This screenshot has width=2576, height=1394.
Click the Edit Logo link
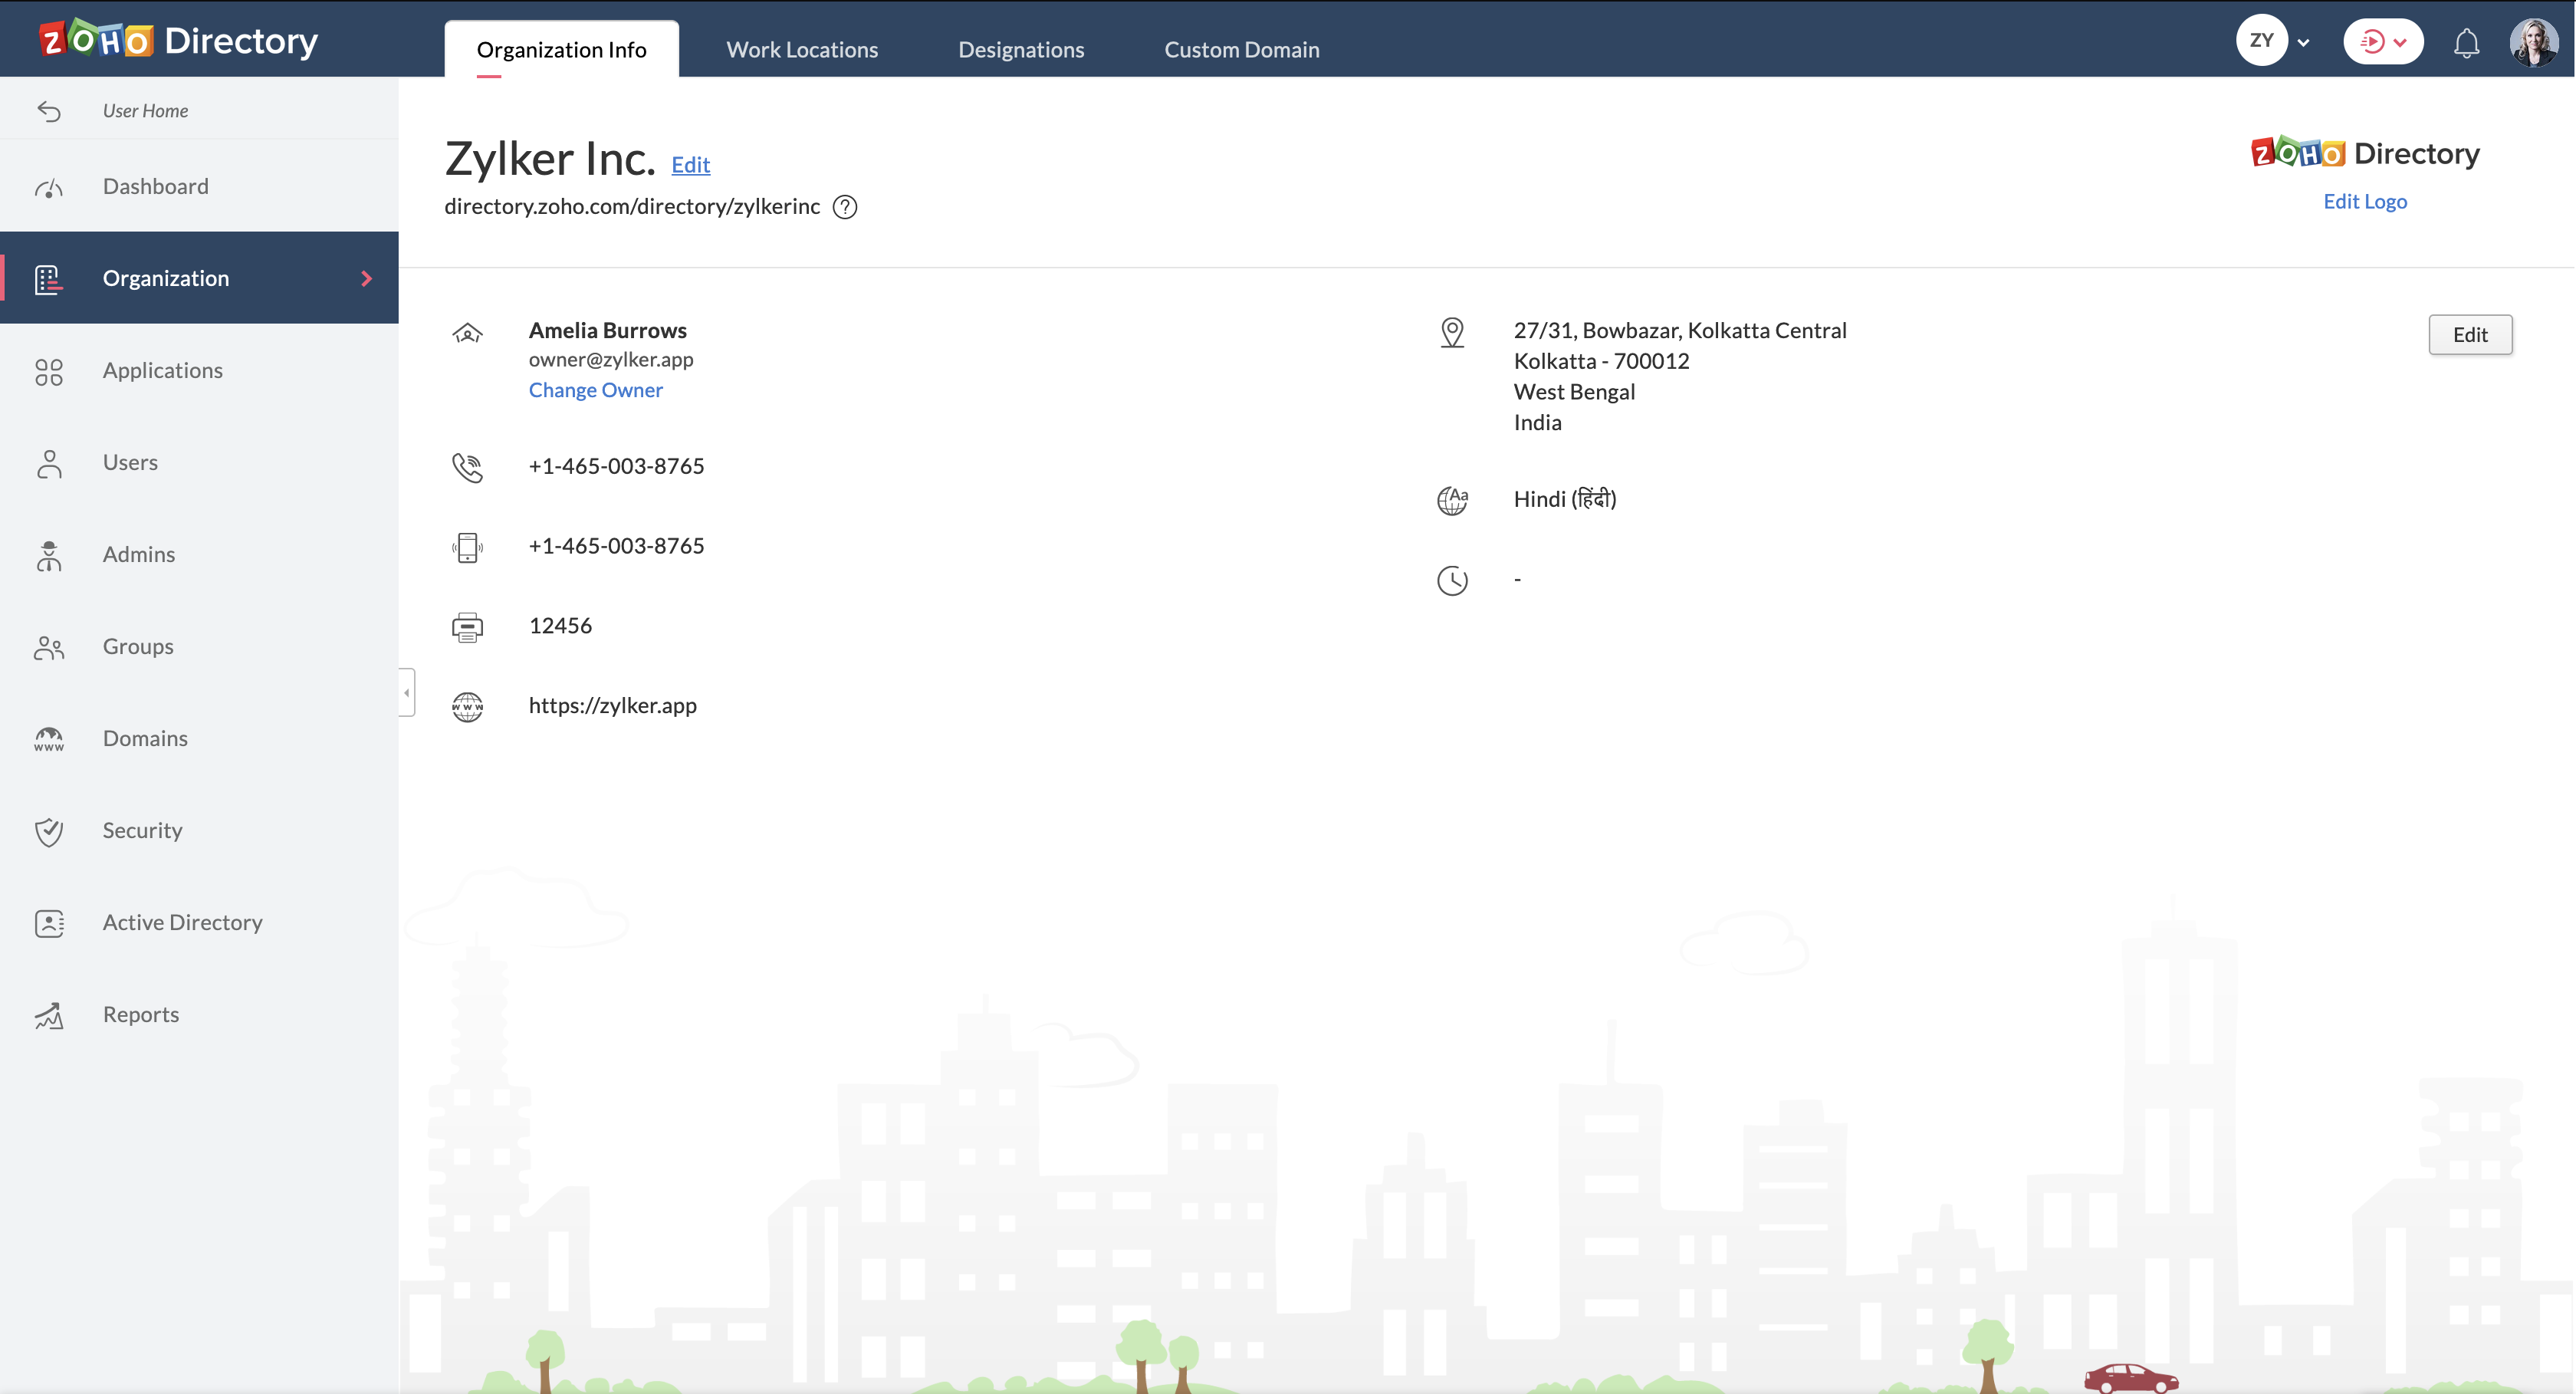point(2364,201)
